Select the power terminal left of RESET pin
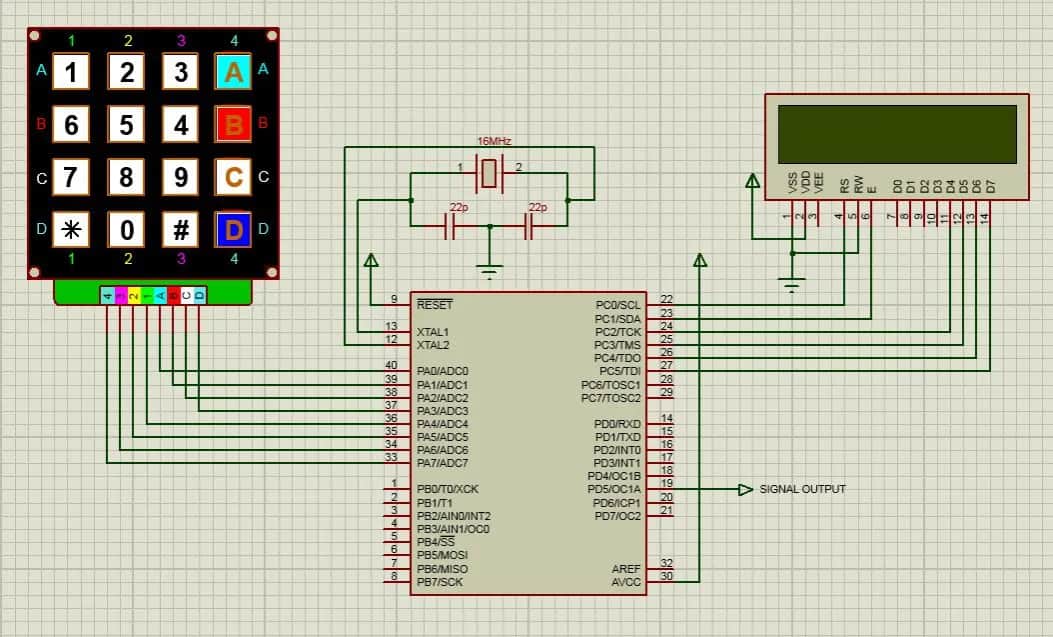The width and height of the screenshot is (1053, 637). coord(371,262)
